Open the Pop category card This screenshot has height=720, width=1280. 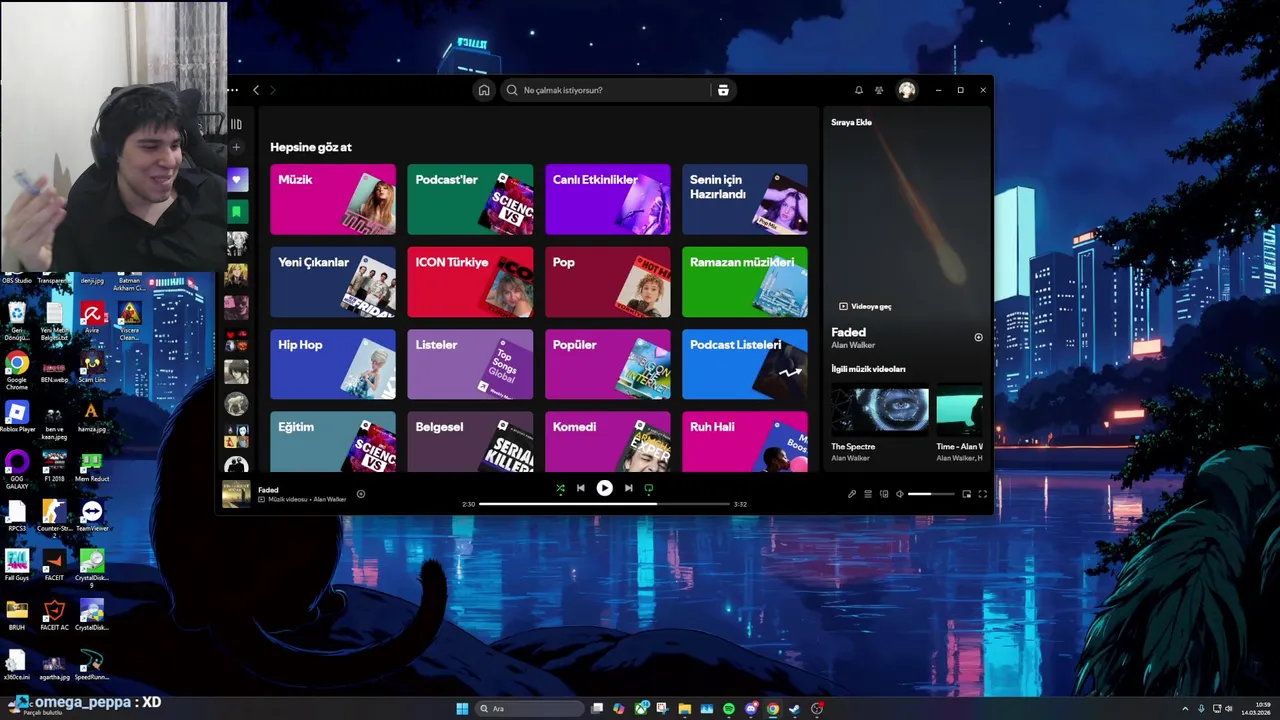pos(607,282)
